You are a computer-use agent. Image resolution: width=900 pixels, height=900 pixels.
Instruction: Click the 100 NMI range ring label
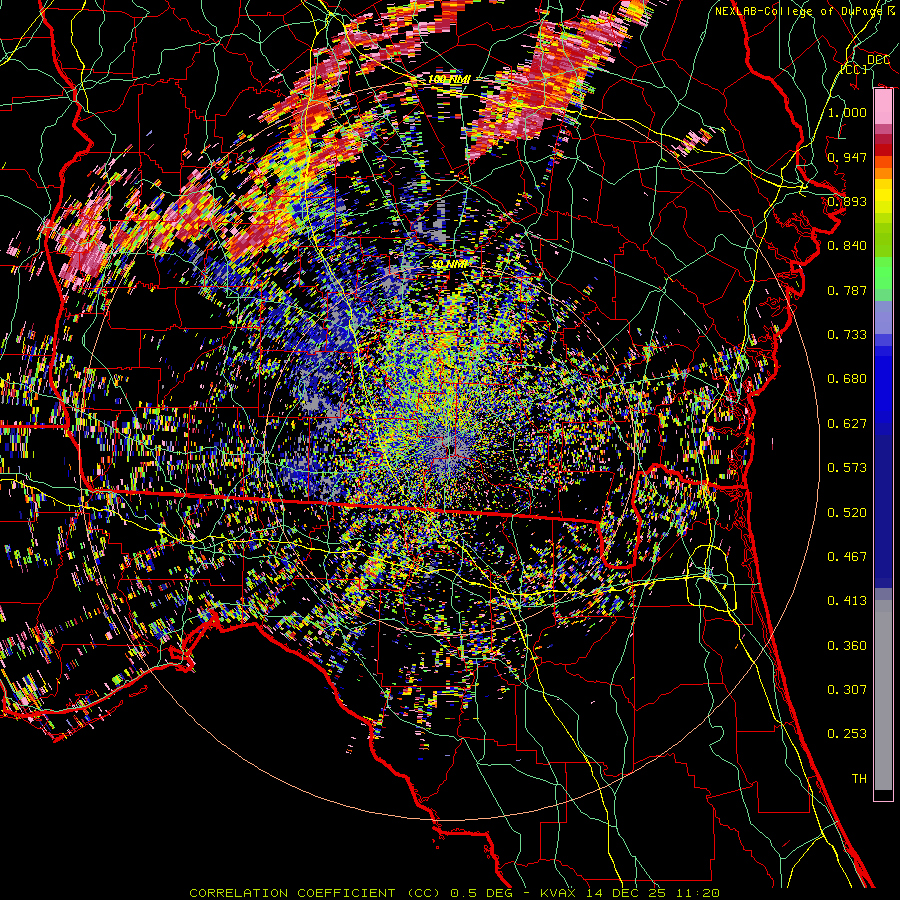point(448,79)
